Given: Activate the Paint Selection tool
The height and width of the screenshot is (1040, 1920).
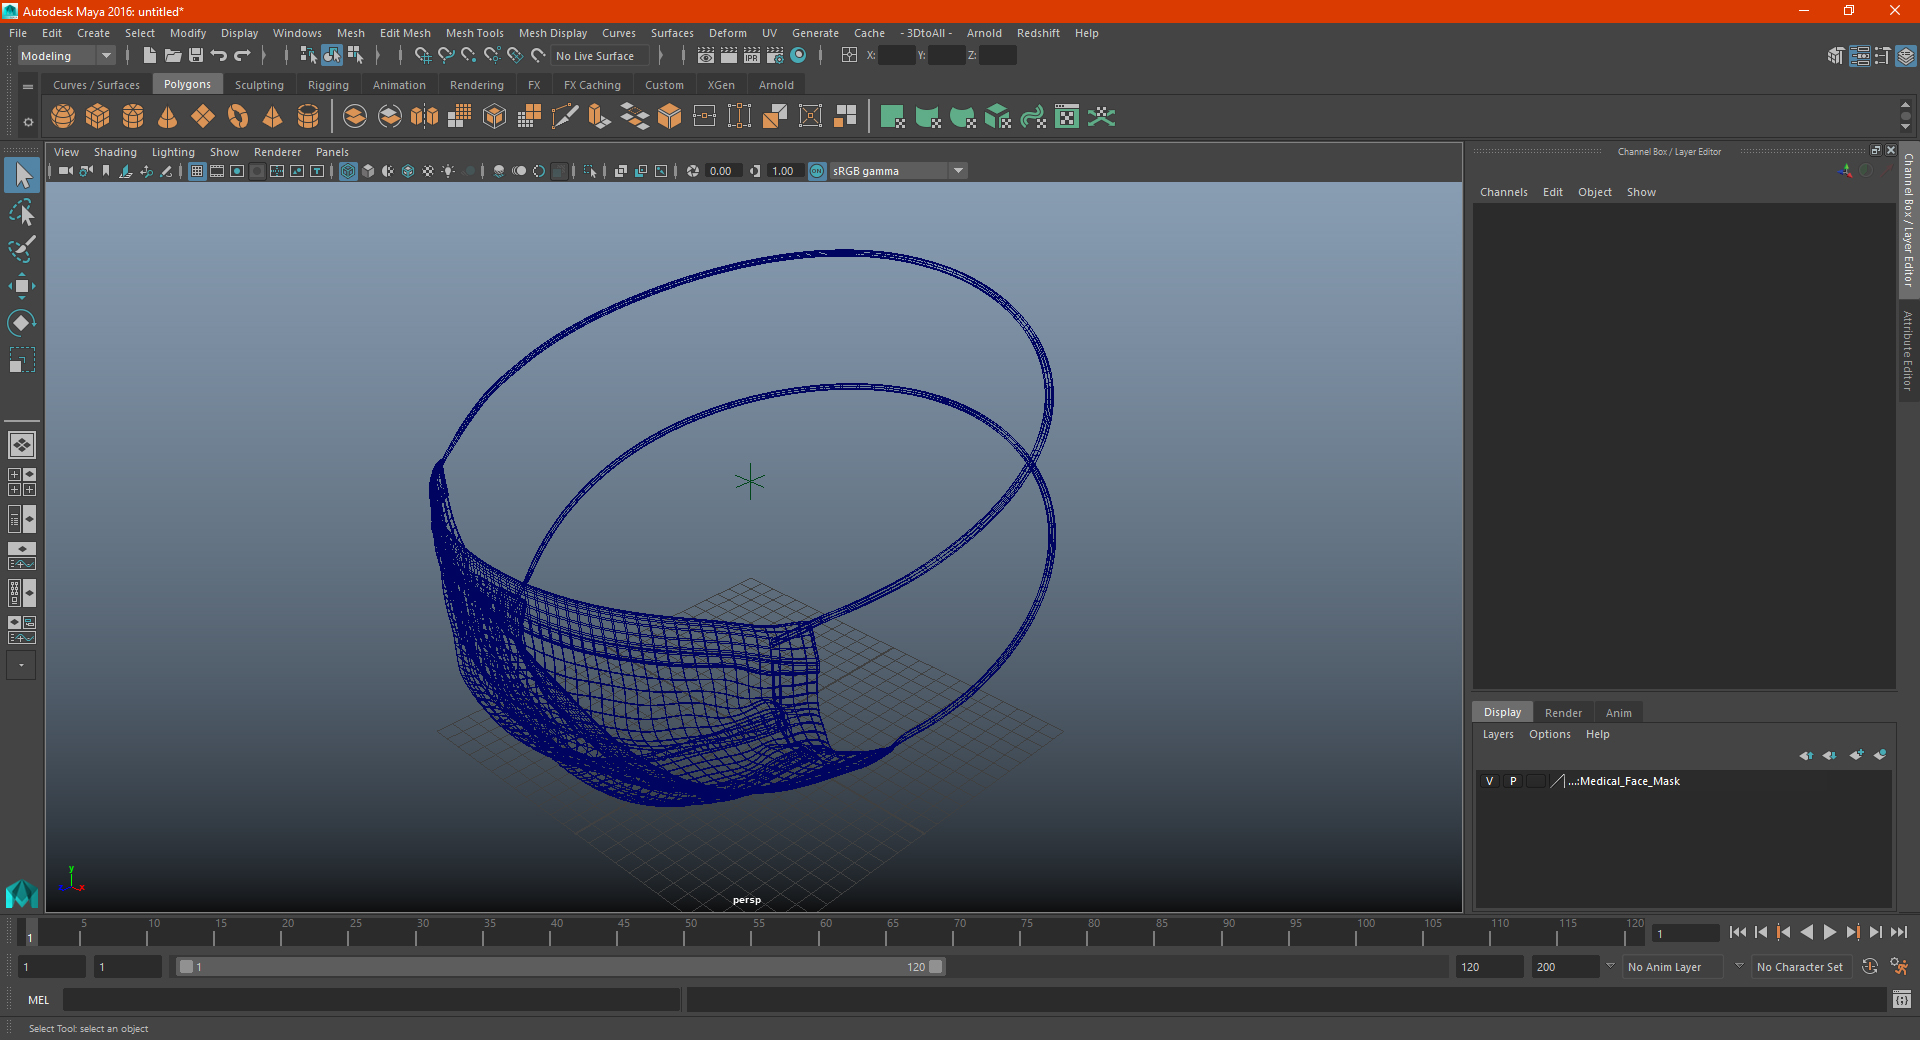Looking at the screenshot, I should tap(21, 249).
